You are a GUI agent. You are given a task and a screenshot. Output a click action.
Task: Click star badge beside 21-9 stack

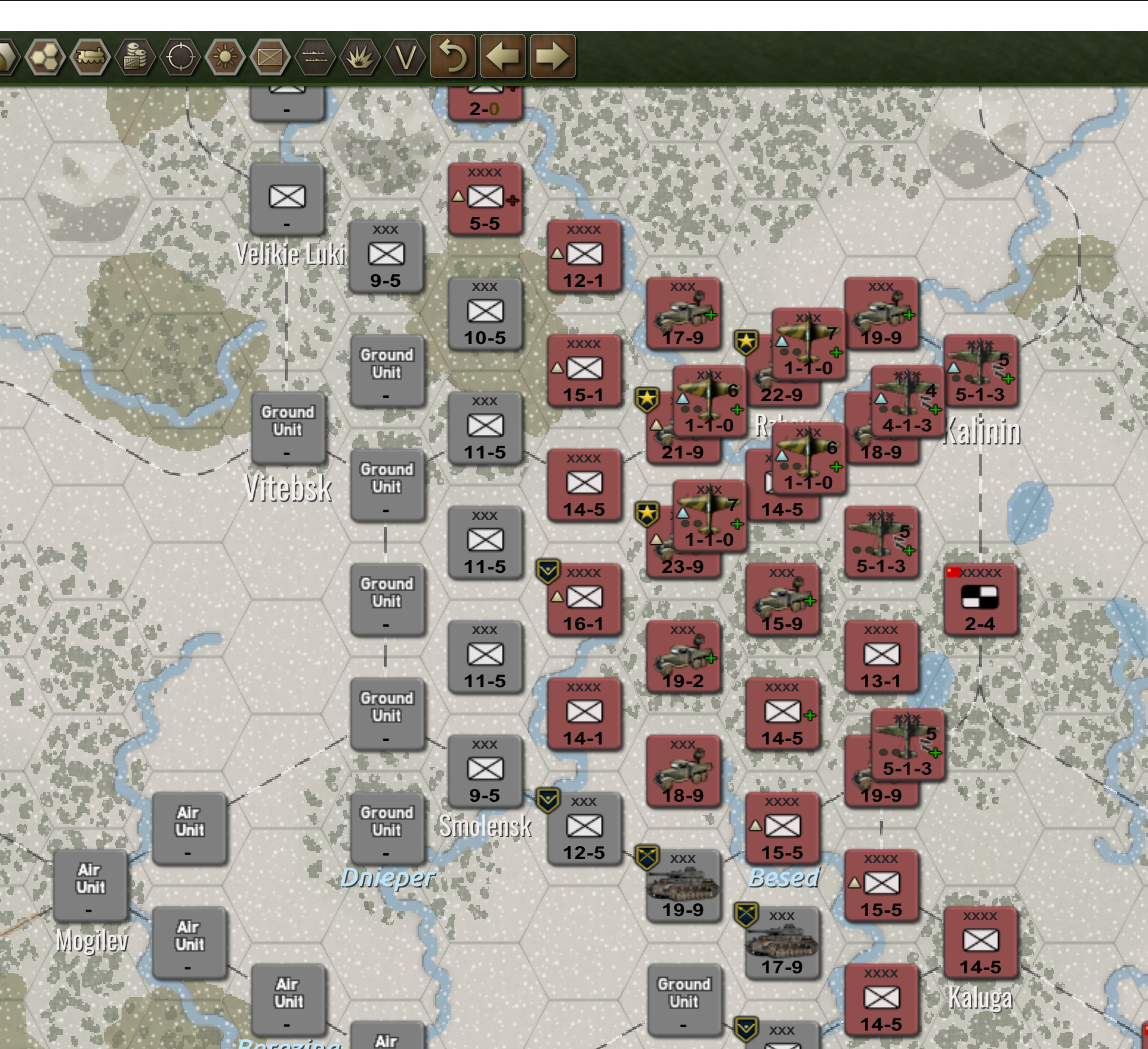click(x=647, y=400)
